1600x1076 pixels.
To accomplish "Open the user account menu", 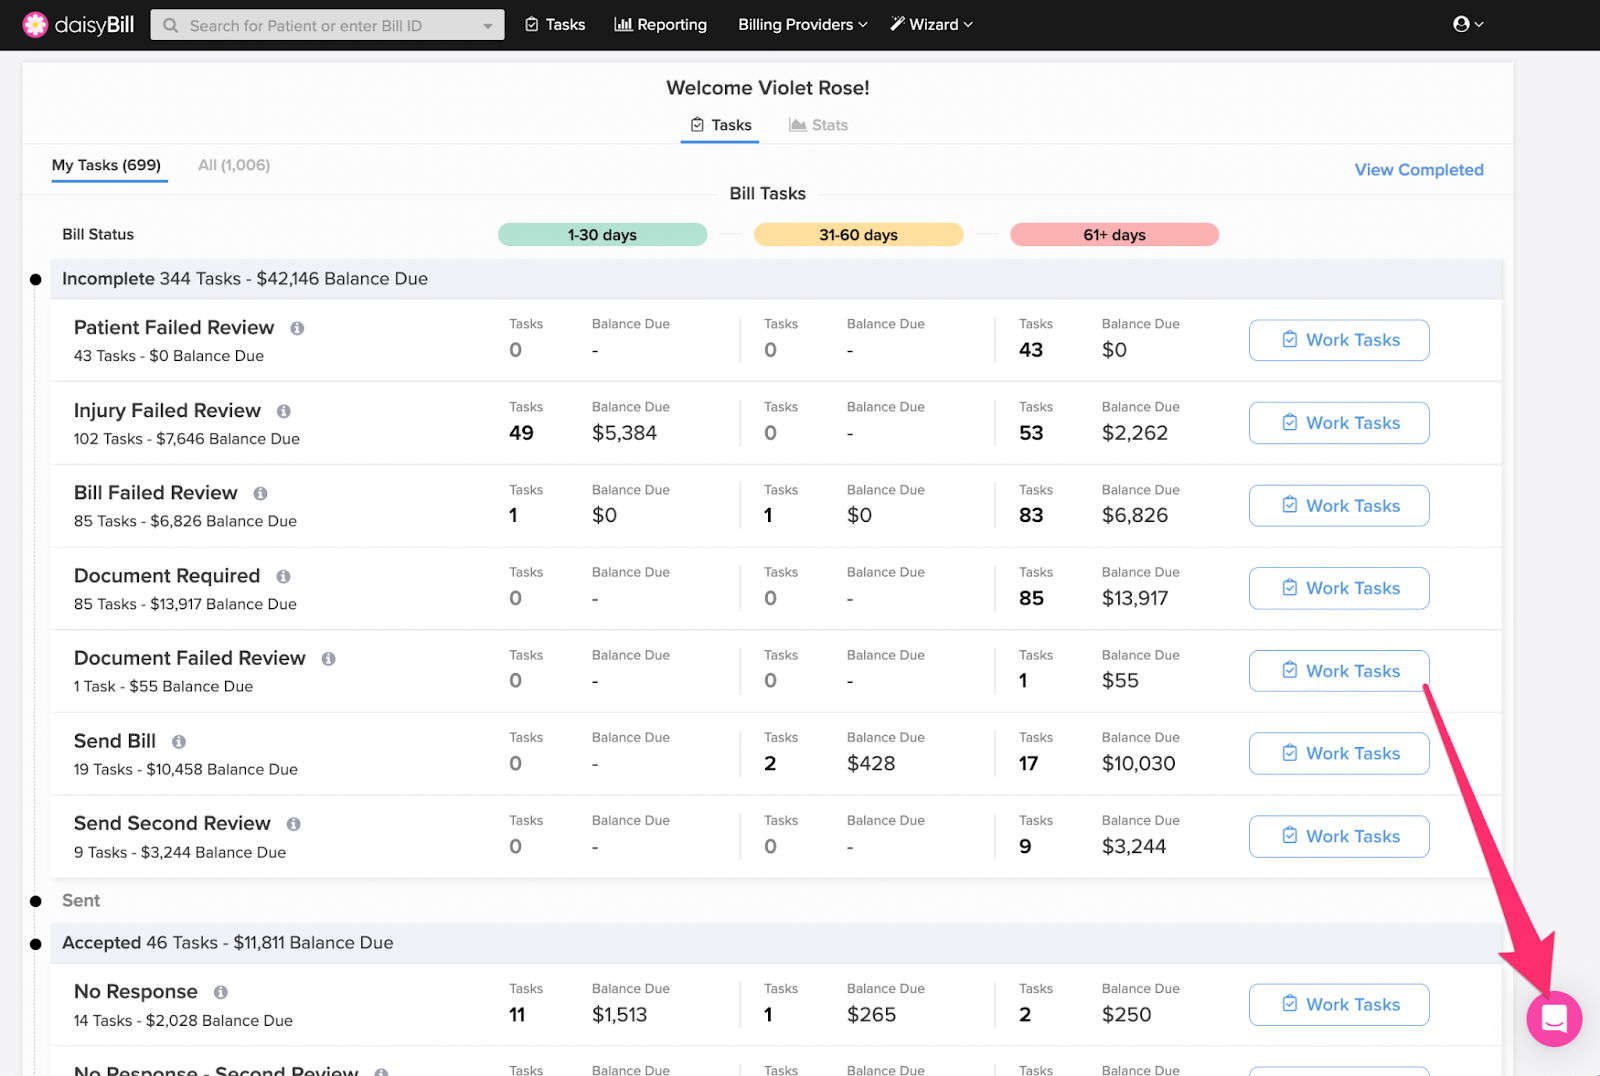I will [1467, 24].
